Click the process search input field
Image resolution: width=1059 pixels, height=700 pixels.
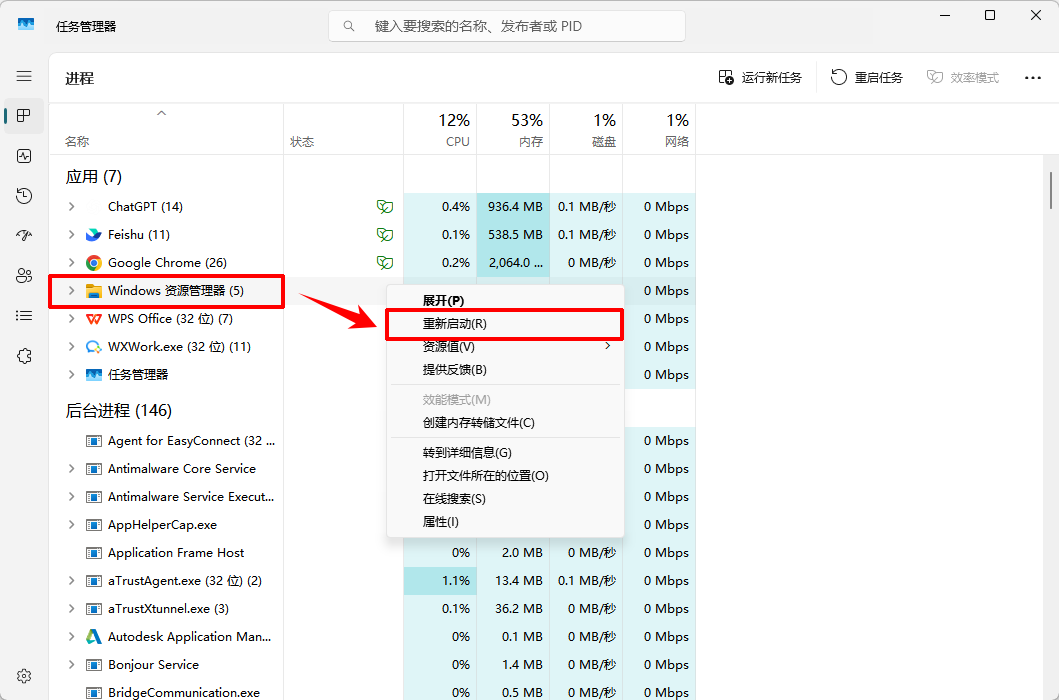pyautogui.click(x=507, y=26)
